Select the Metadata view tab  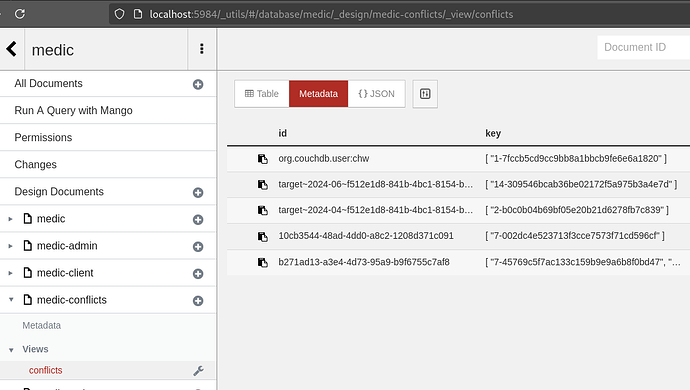319,94
